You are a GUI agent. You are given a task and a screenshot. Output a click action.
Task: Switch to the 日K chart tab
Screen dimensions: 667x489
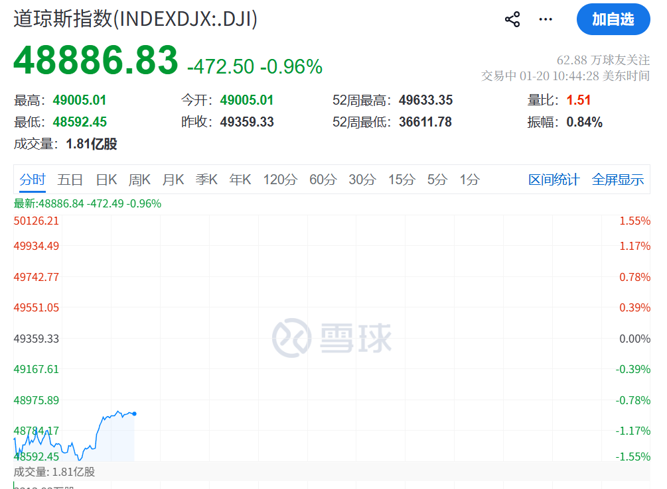coord(106,180)
